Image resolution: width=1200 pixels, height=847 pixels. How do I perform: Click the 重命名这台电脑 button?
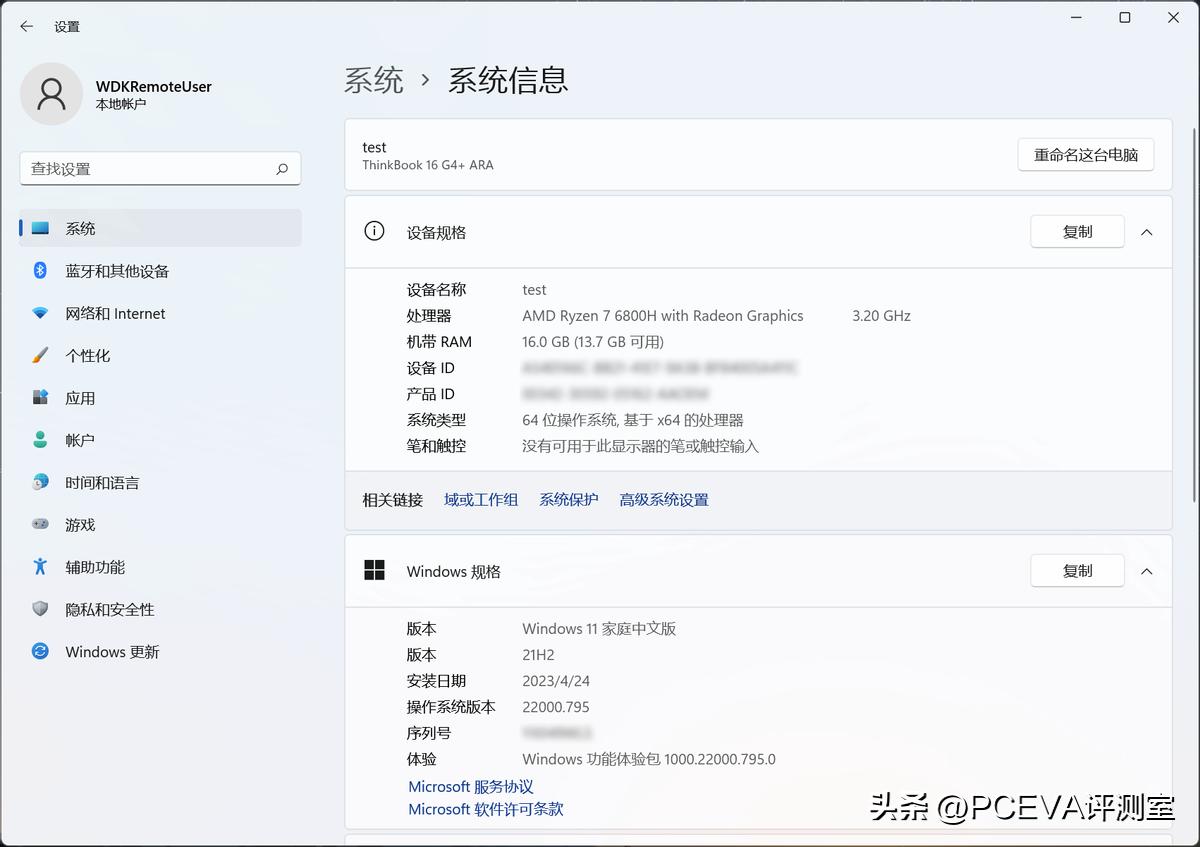point(1086,154)
